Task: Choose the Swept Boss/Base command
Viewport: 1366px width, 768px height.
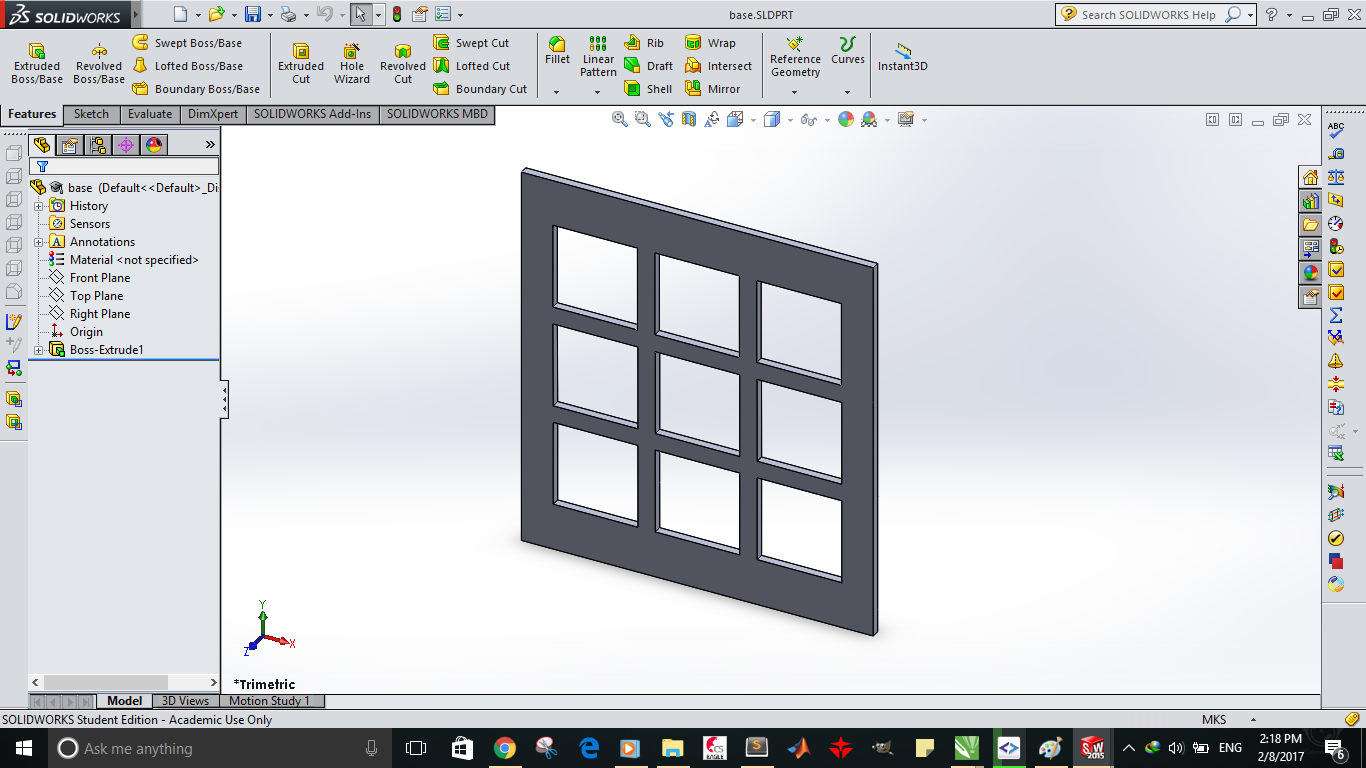Action: click(188, 43)
